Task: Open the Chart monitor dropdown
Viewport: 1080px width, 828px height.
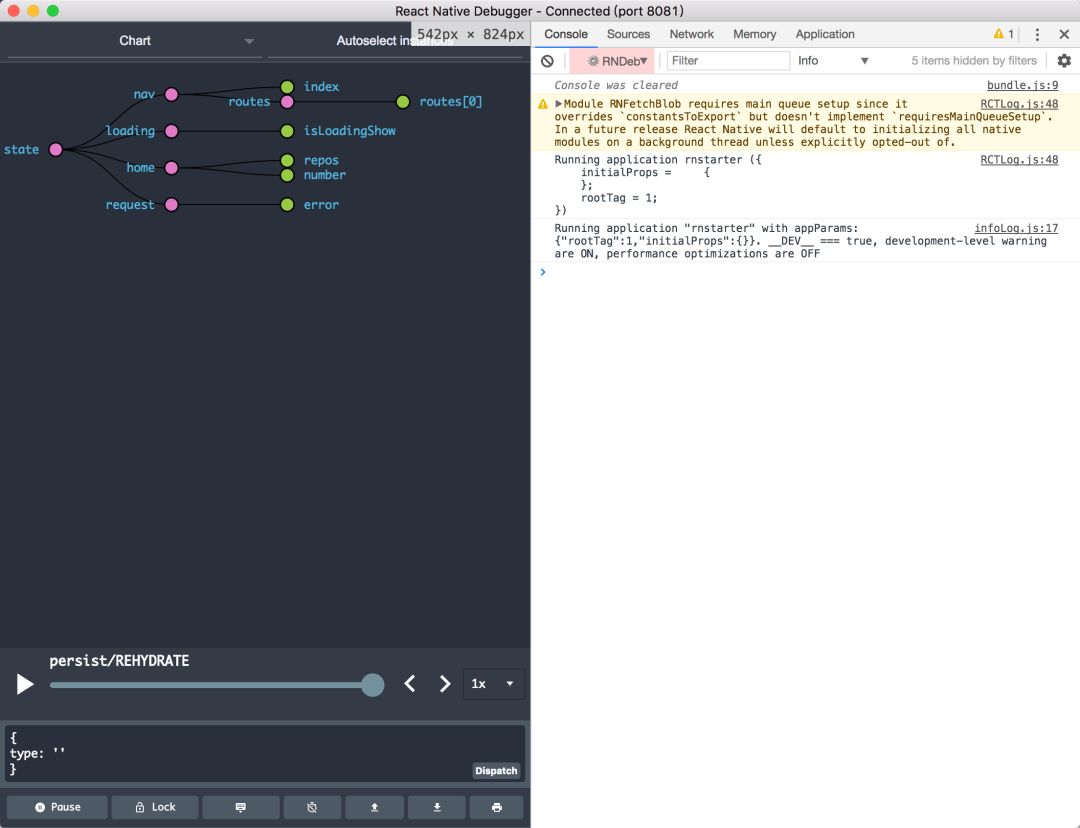Action: (135, 41)
